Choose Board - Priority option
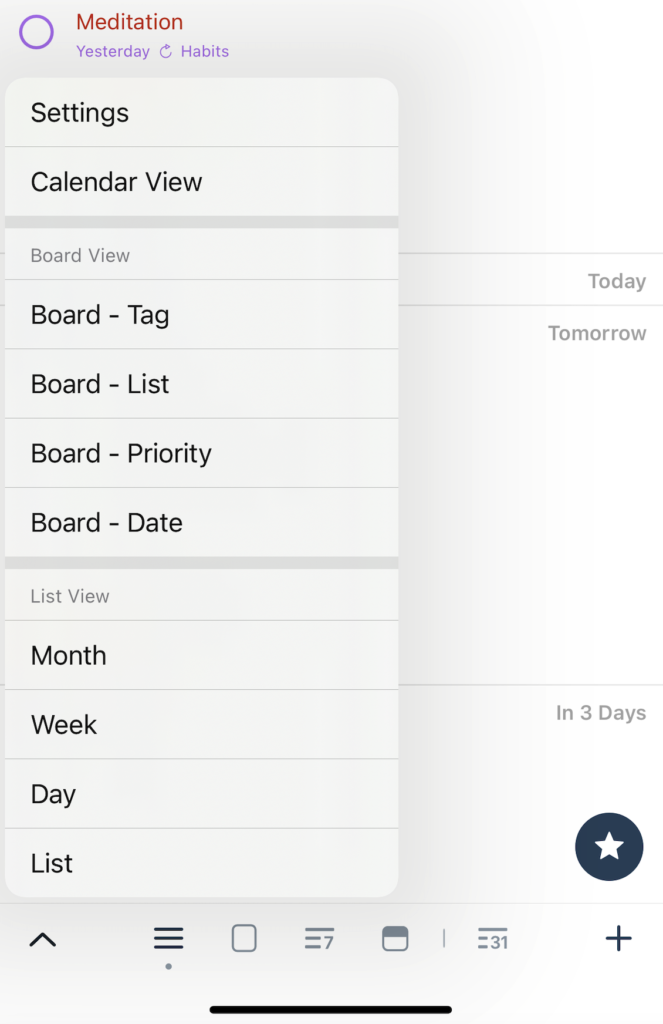The image size is (663, 1024). 201,453
